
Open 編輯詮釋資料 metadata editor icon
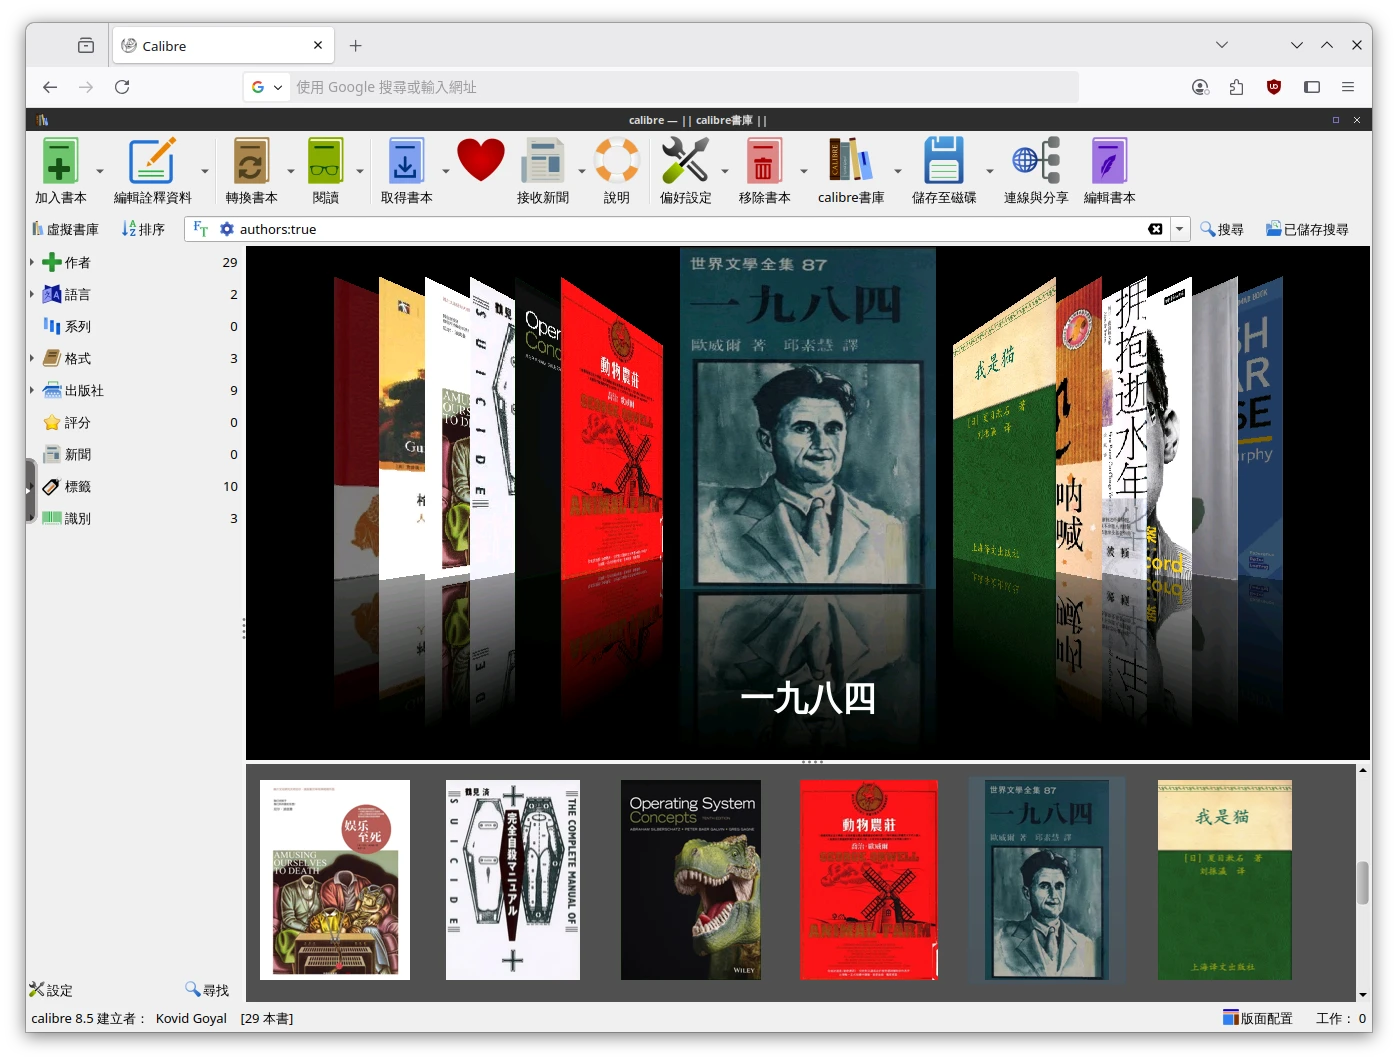coord(152,162)
